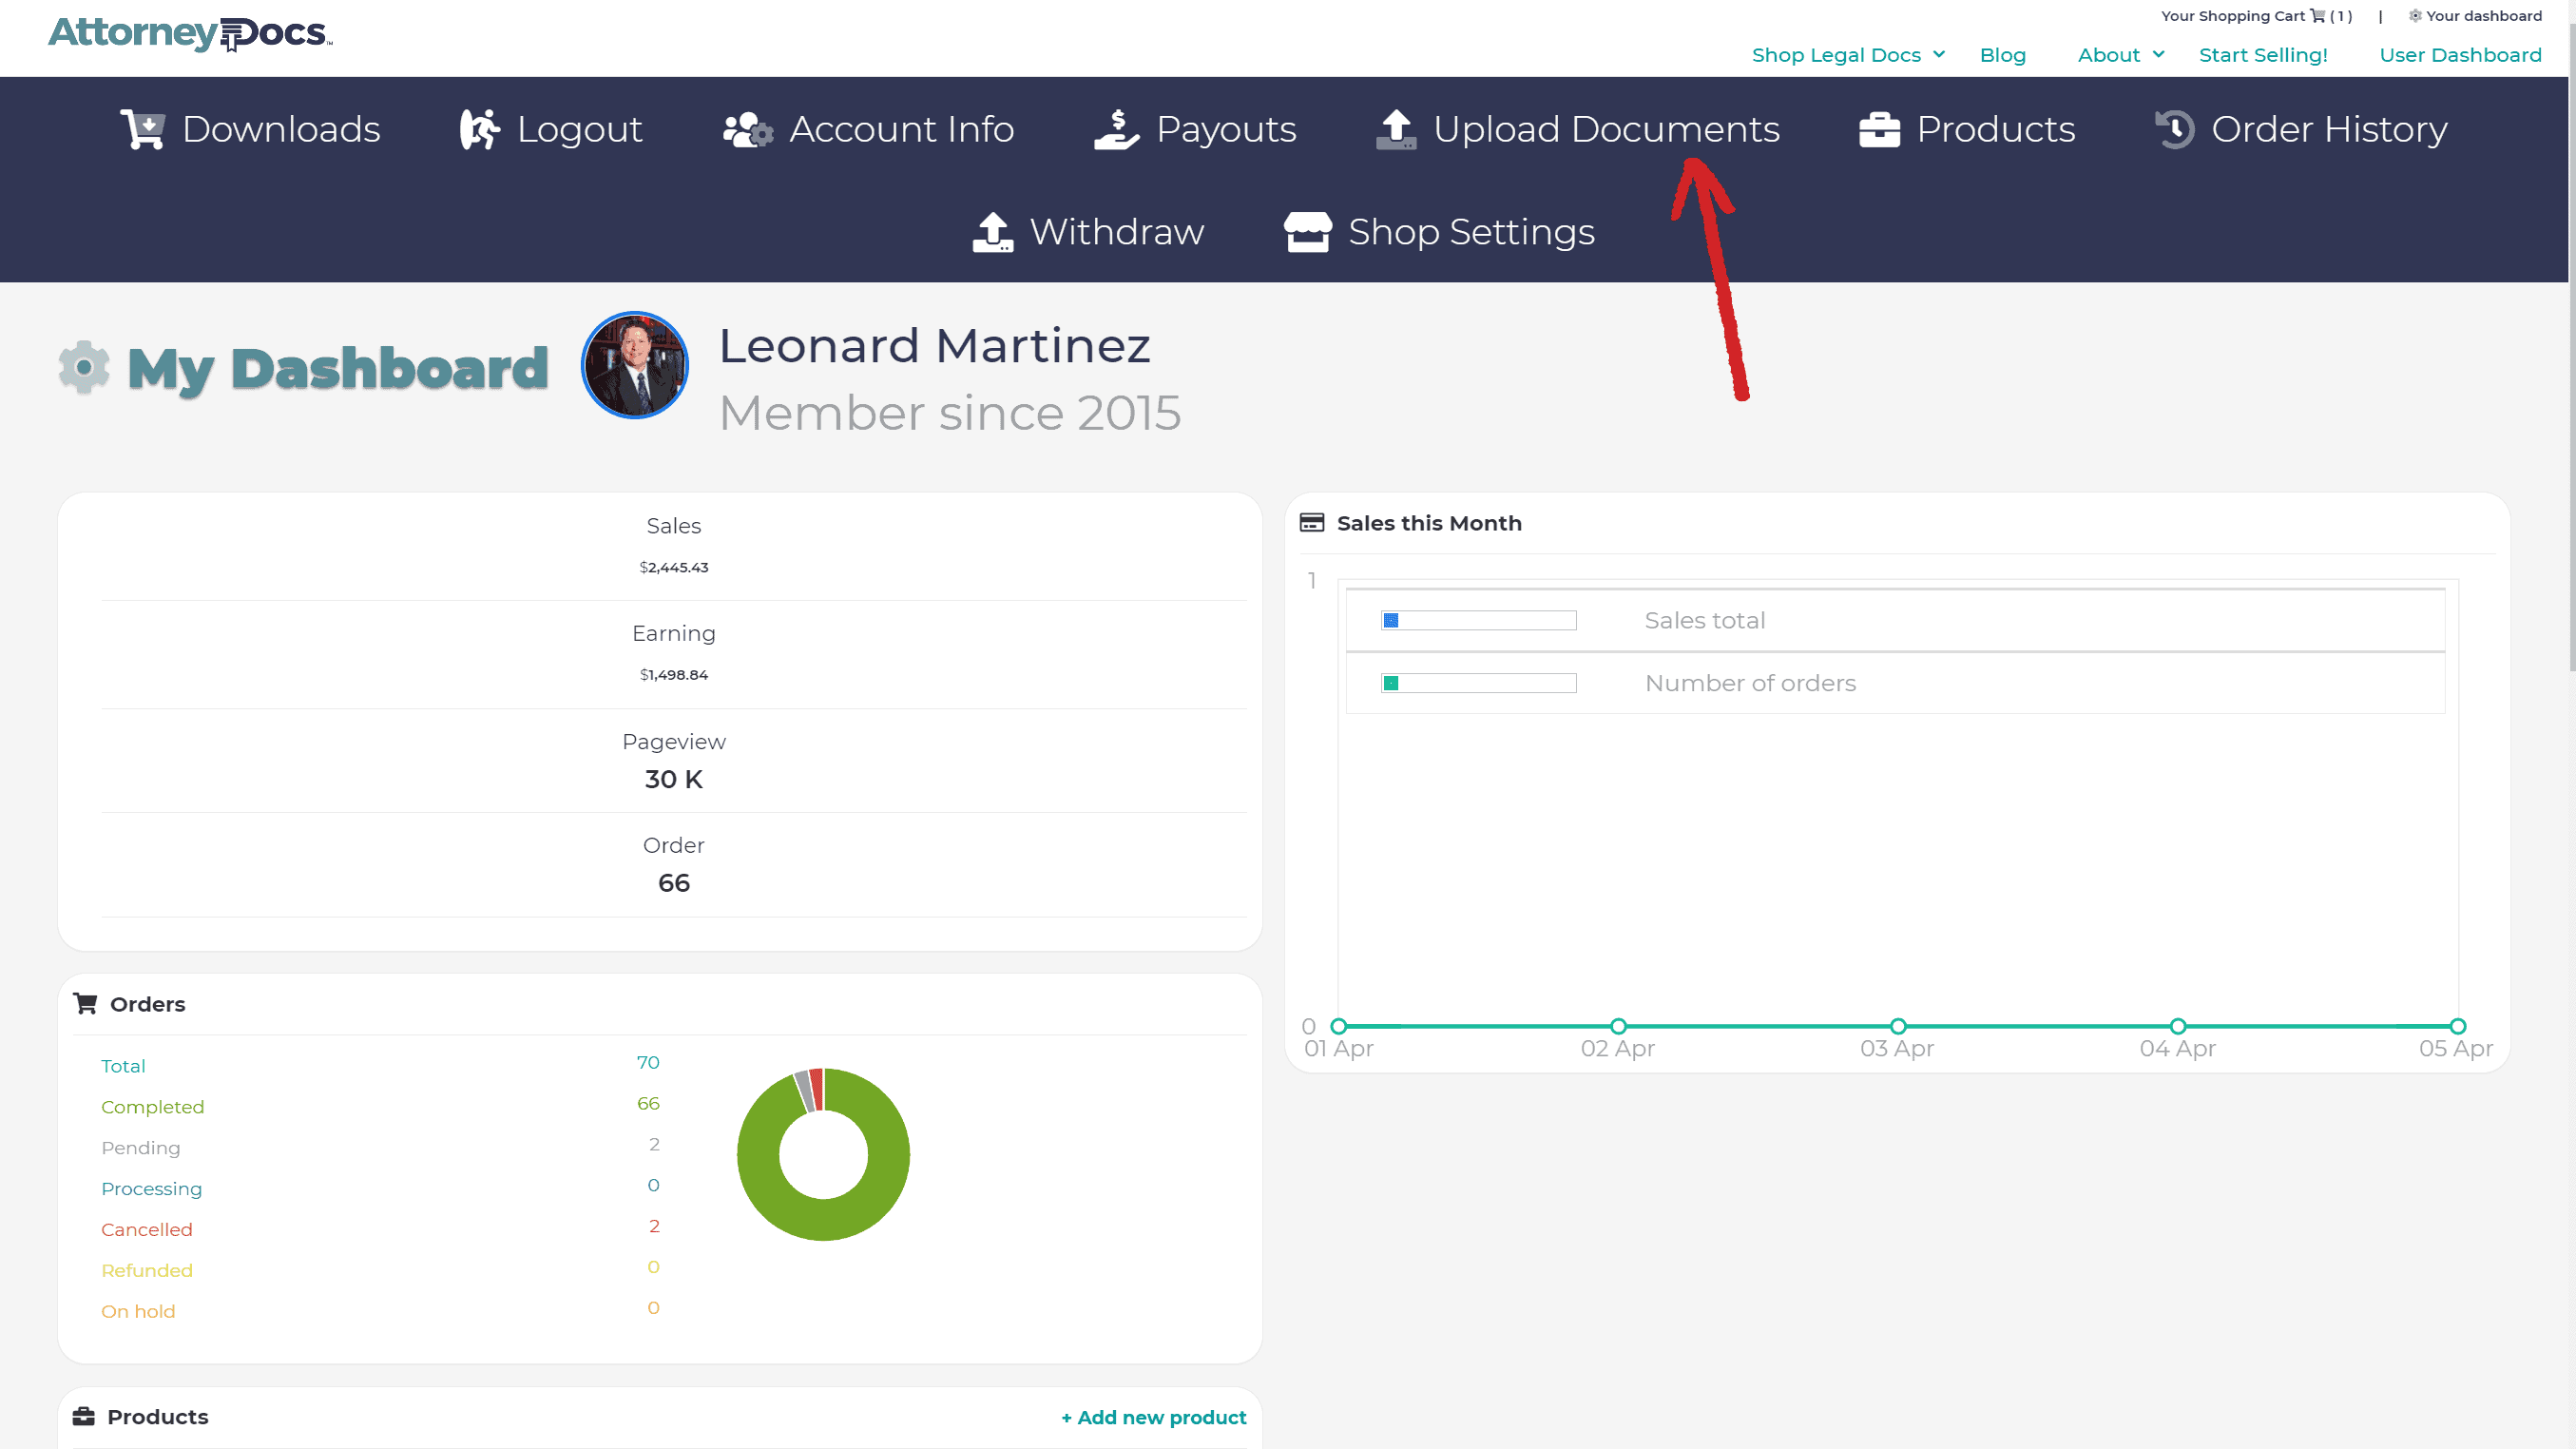The image size is (2576, 1449).
Task: Click the On hold orders link
Action: [138, 1311]
